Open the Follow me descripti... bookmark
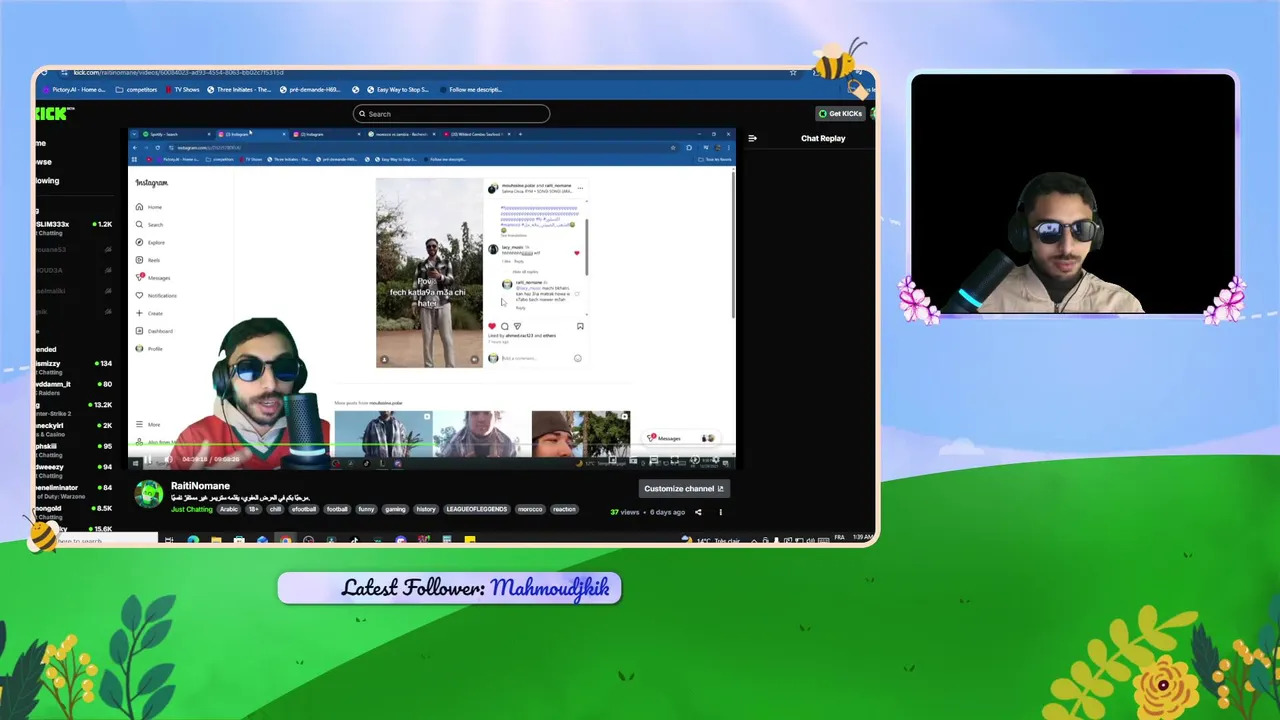The height and width of the screenshot is (720, 1280). [471, 89]
